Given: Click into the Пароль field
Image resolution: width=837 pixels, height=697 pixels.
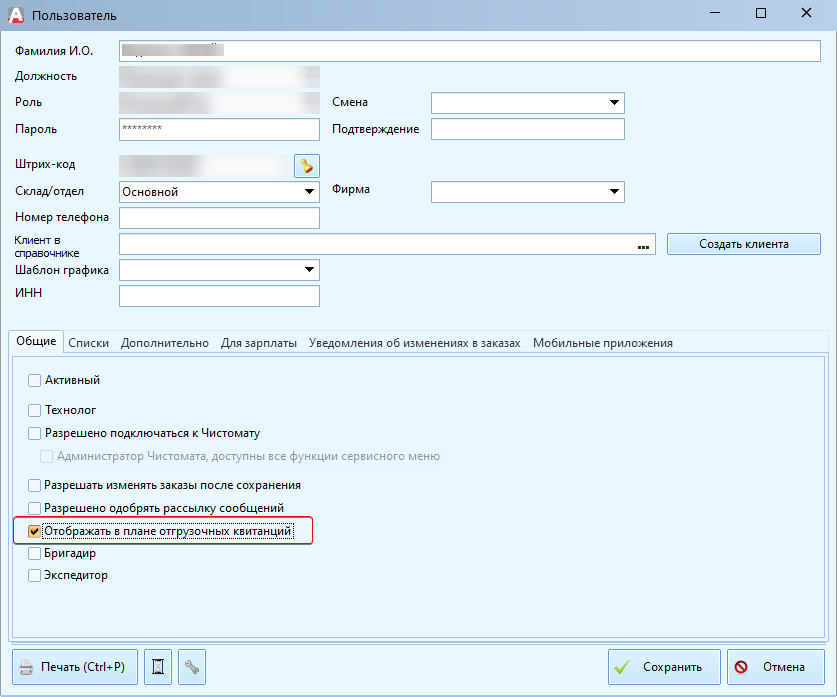Looking at the screenshot, I should point(219,129).
